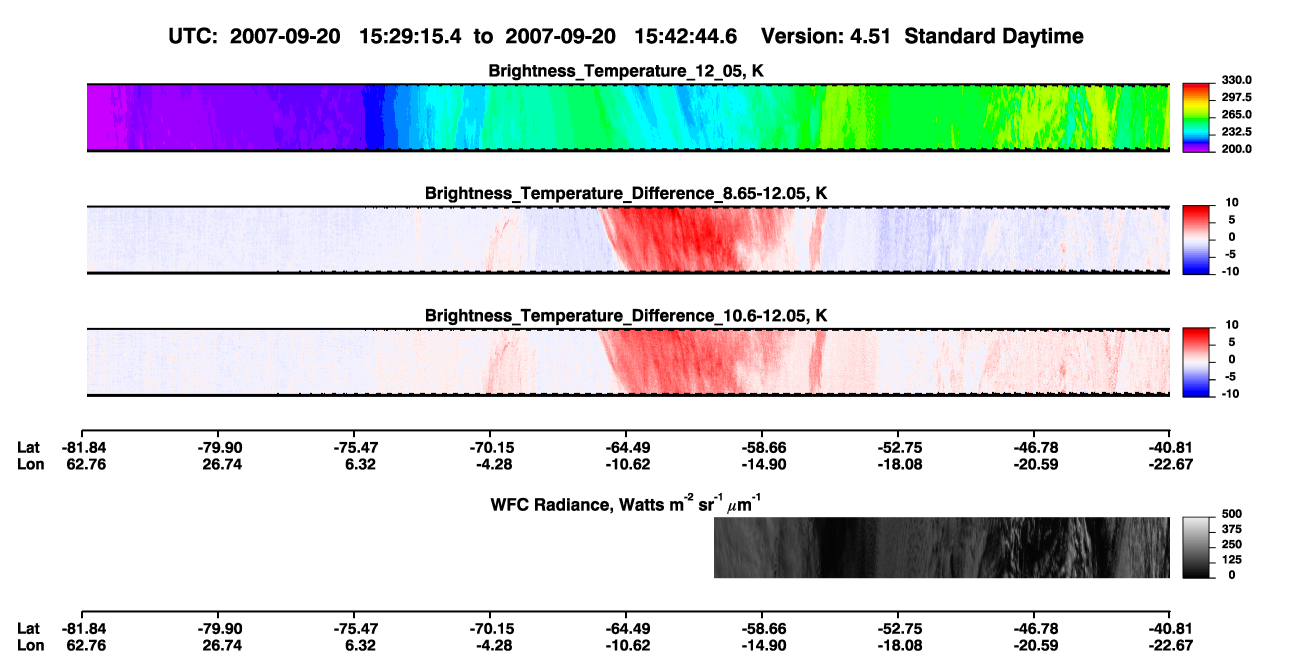The image size is (1300, 667).
Task: Click longitude '-4.28' on the lower axis
Action: [x=490, y=644]
